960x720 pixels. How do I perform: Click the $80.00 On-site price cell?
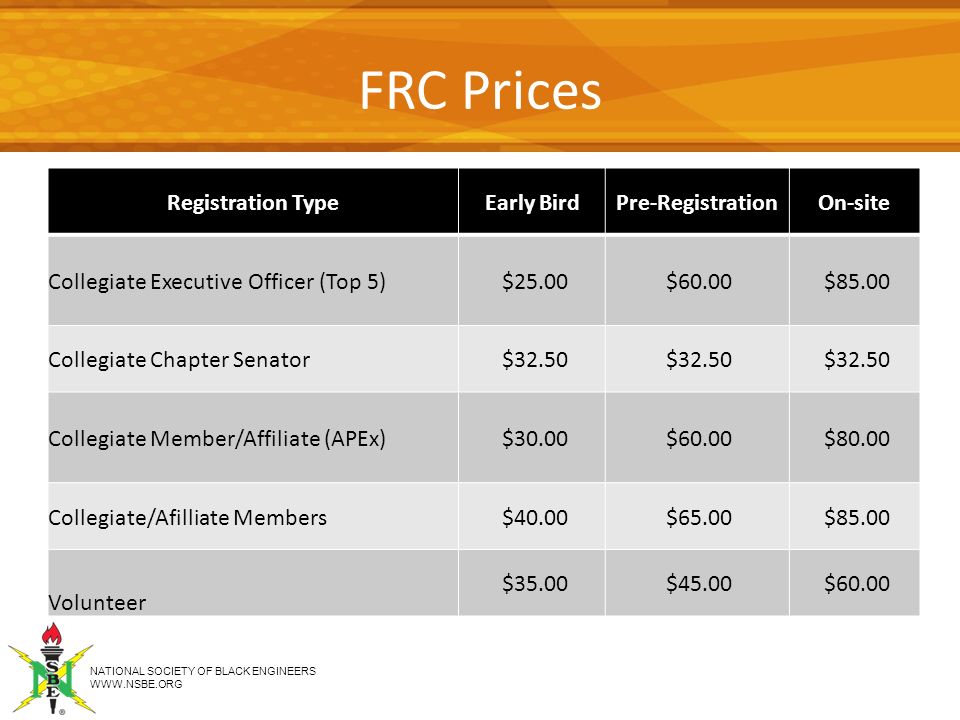(855, 438)
